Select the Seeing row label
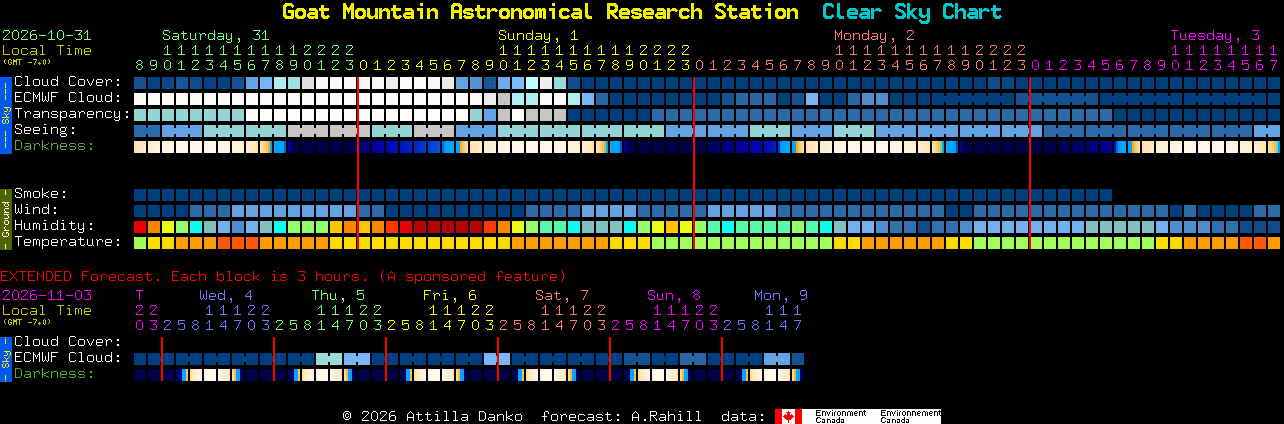 (45, 130)
